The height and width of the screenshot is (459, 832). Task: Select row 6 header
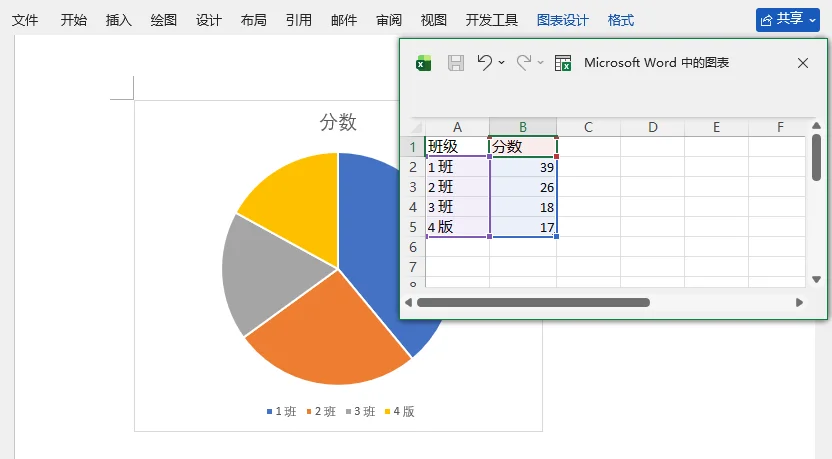pos(413,247)
